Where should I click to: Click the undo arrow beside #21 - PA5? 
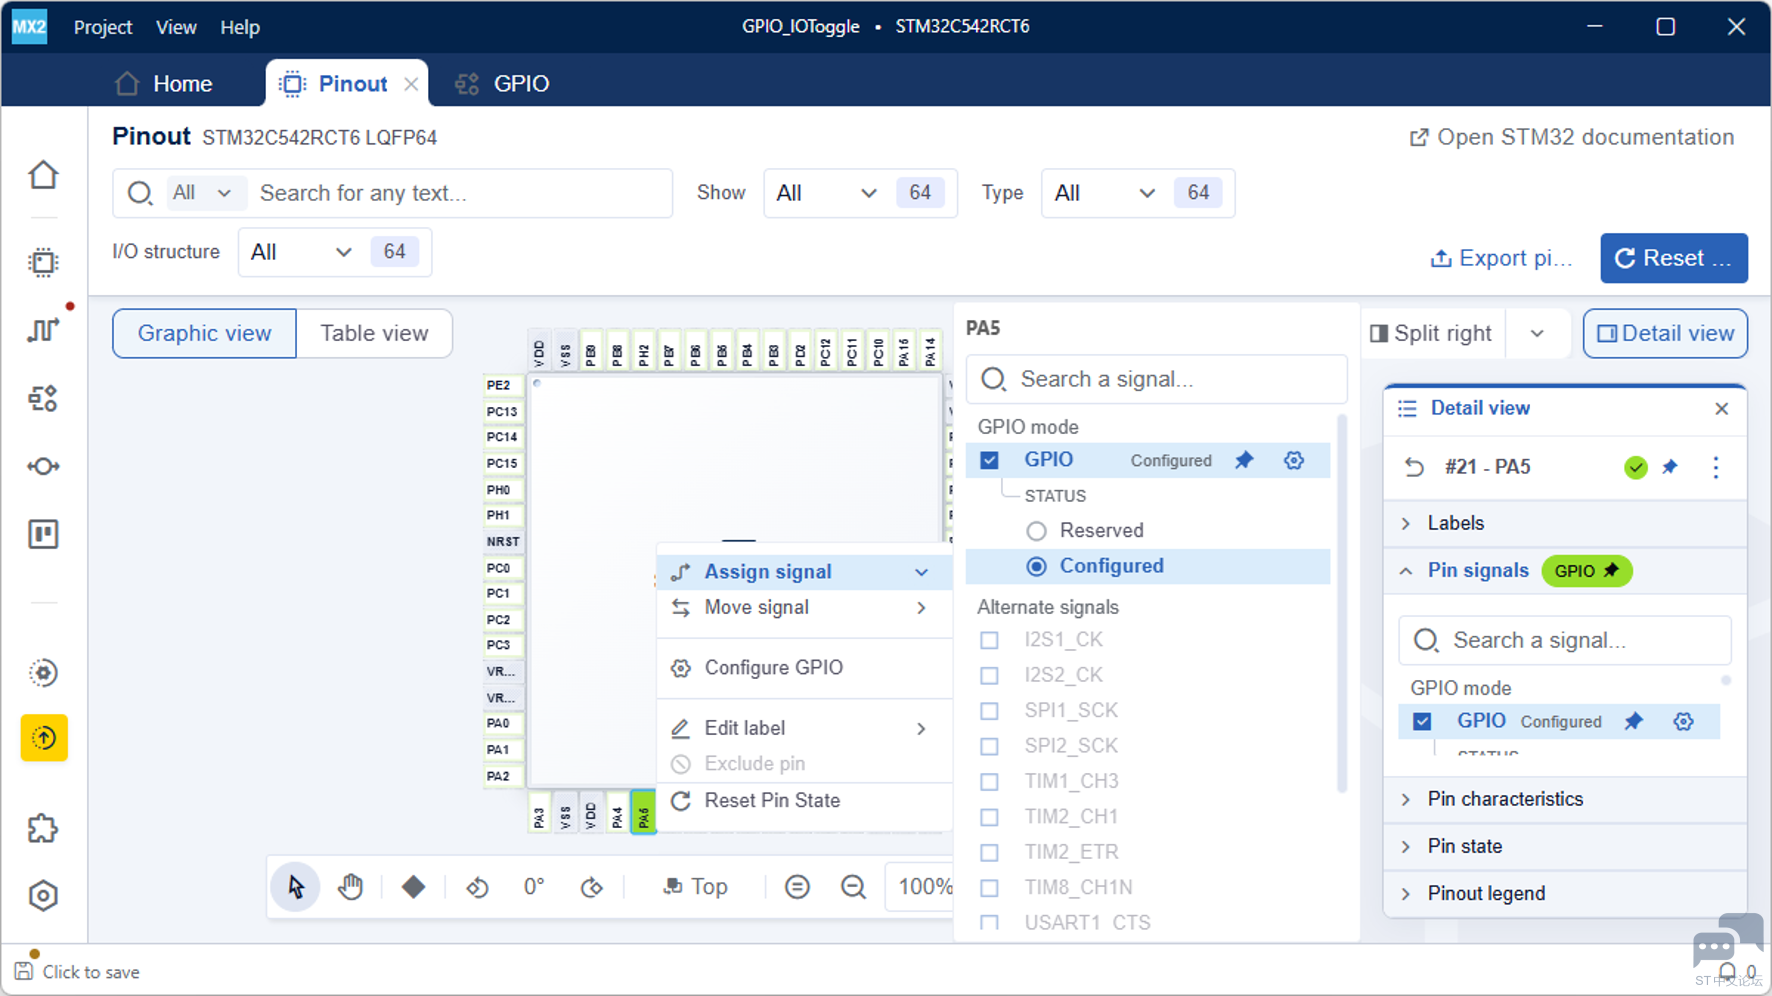1414,467
